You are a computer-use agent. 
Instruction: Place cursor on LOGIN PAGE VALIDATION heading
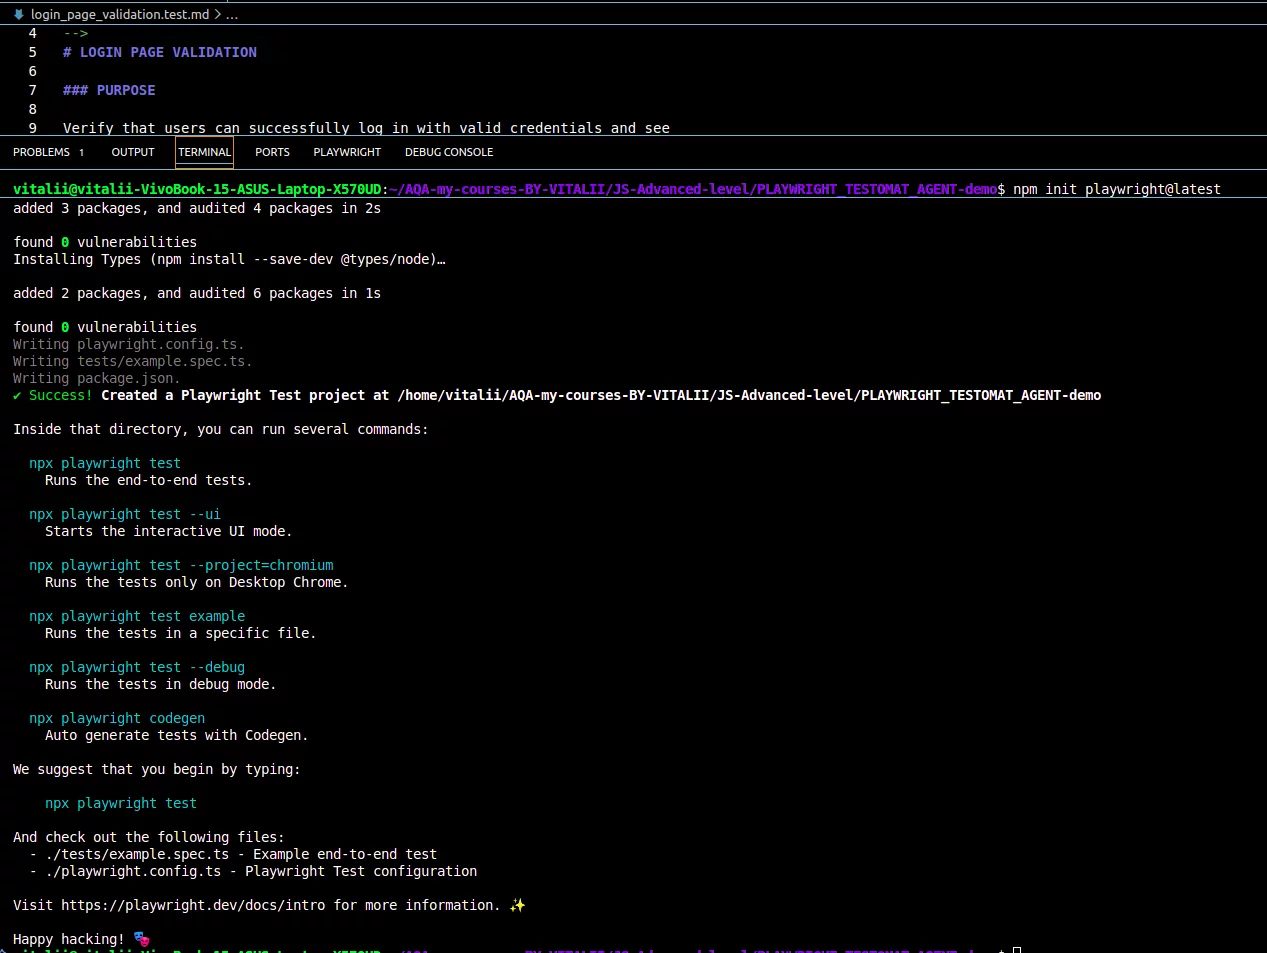pyautogui.click(x=168, y=52)
